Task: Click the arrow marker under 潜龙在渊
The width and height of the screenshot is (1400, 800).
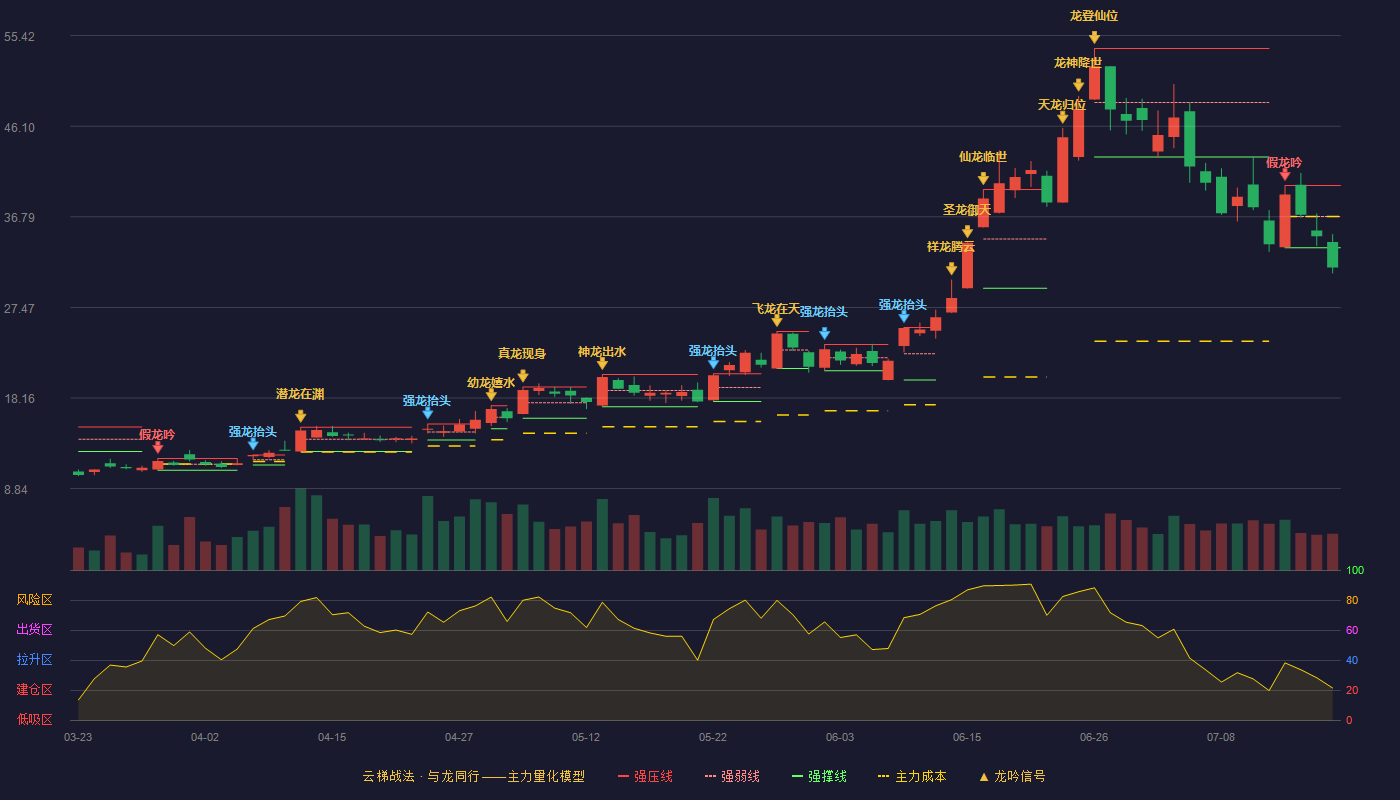Action: click(x=300, y=415)
